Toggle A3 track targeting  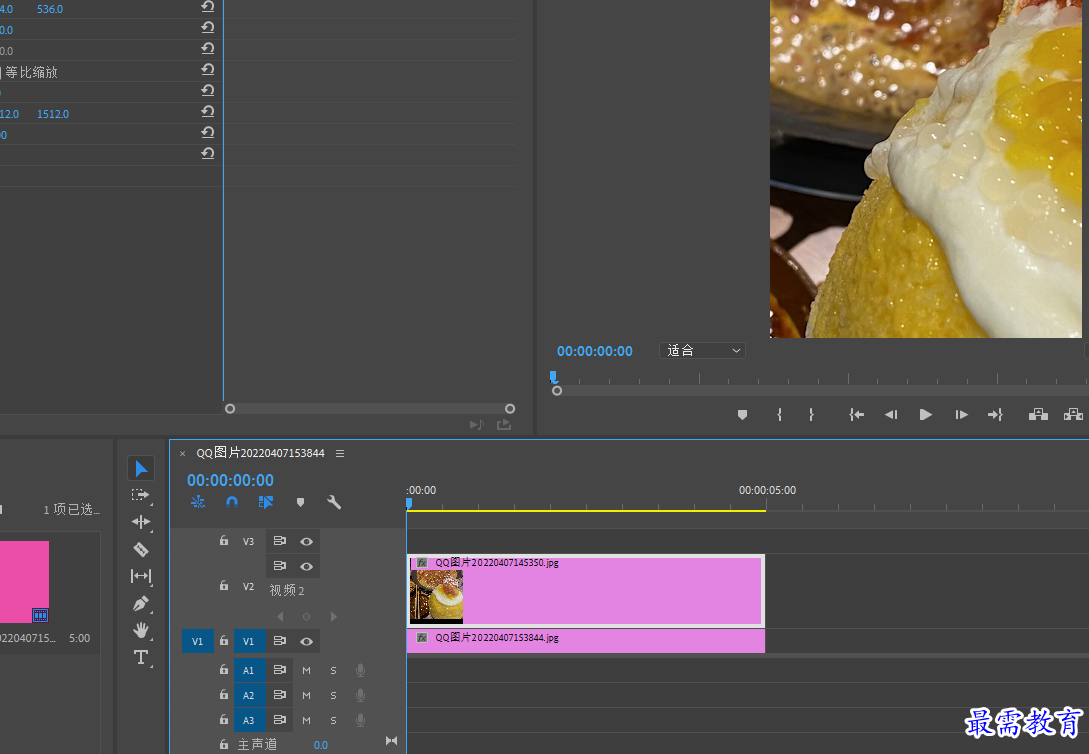click(249, 721)
